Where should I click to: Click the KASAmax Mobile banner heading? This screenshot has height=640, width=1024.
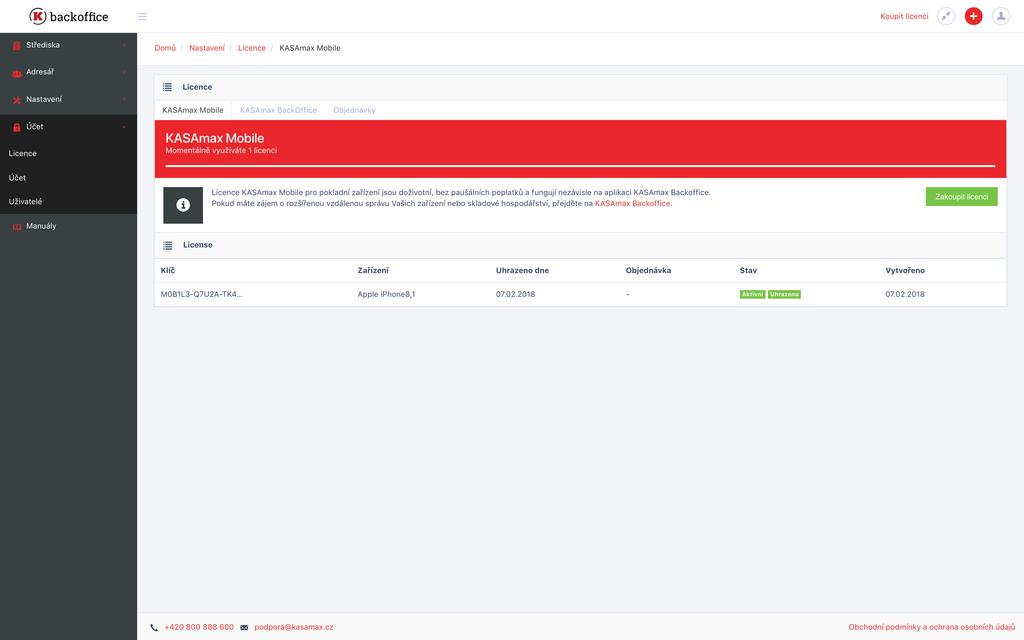pos(215,138)
